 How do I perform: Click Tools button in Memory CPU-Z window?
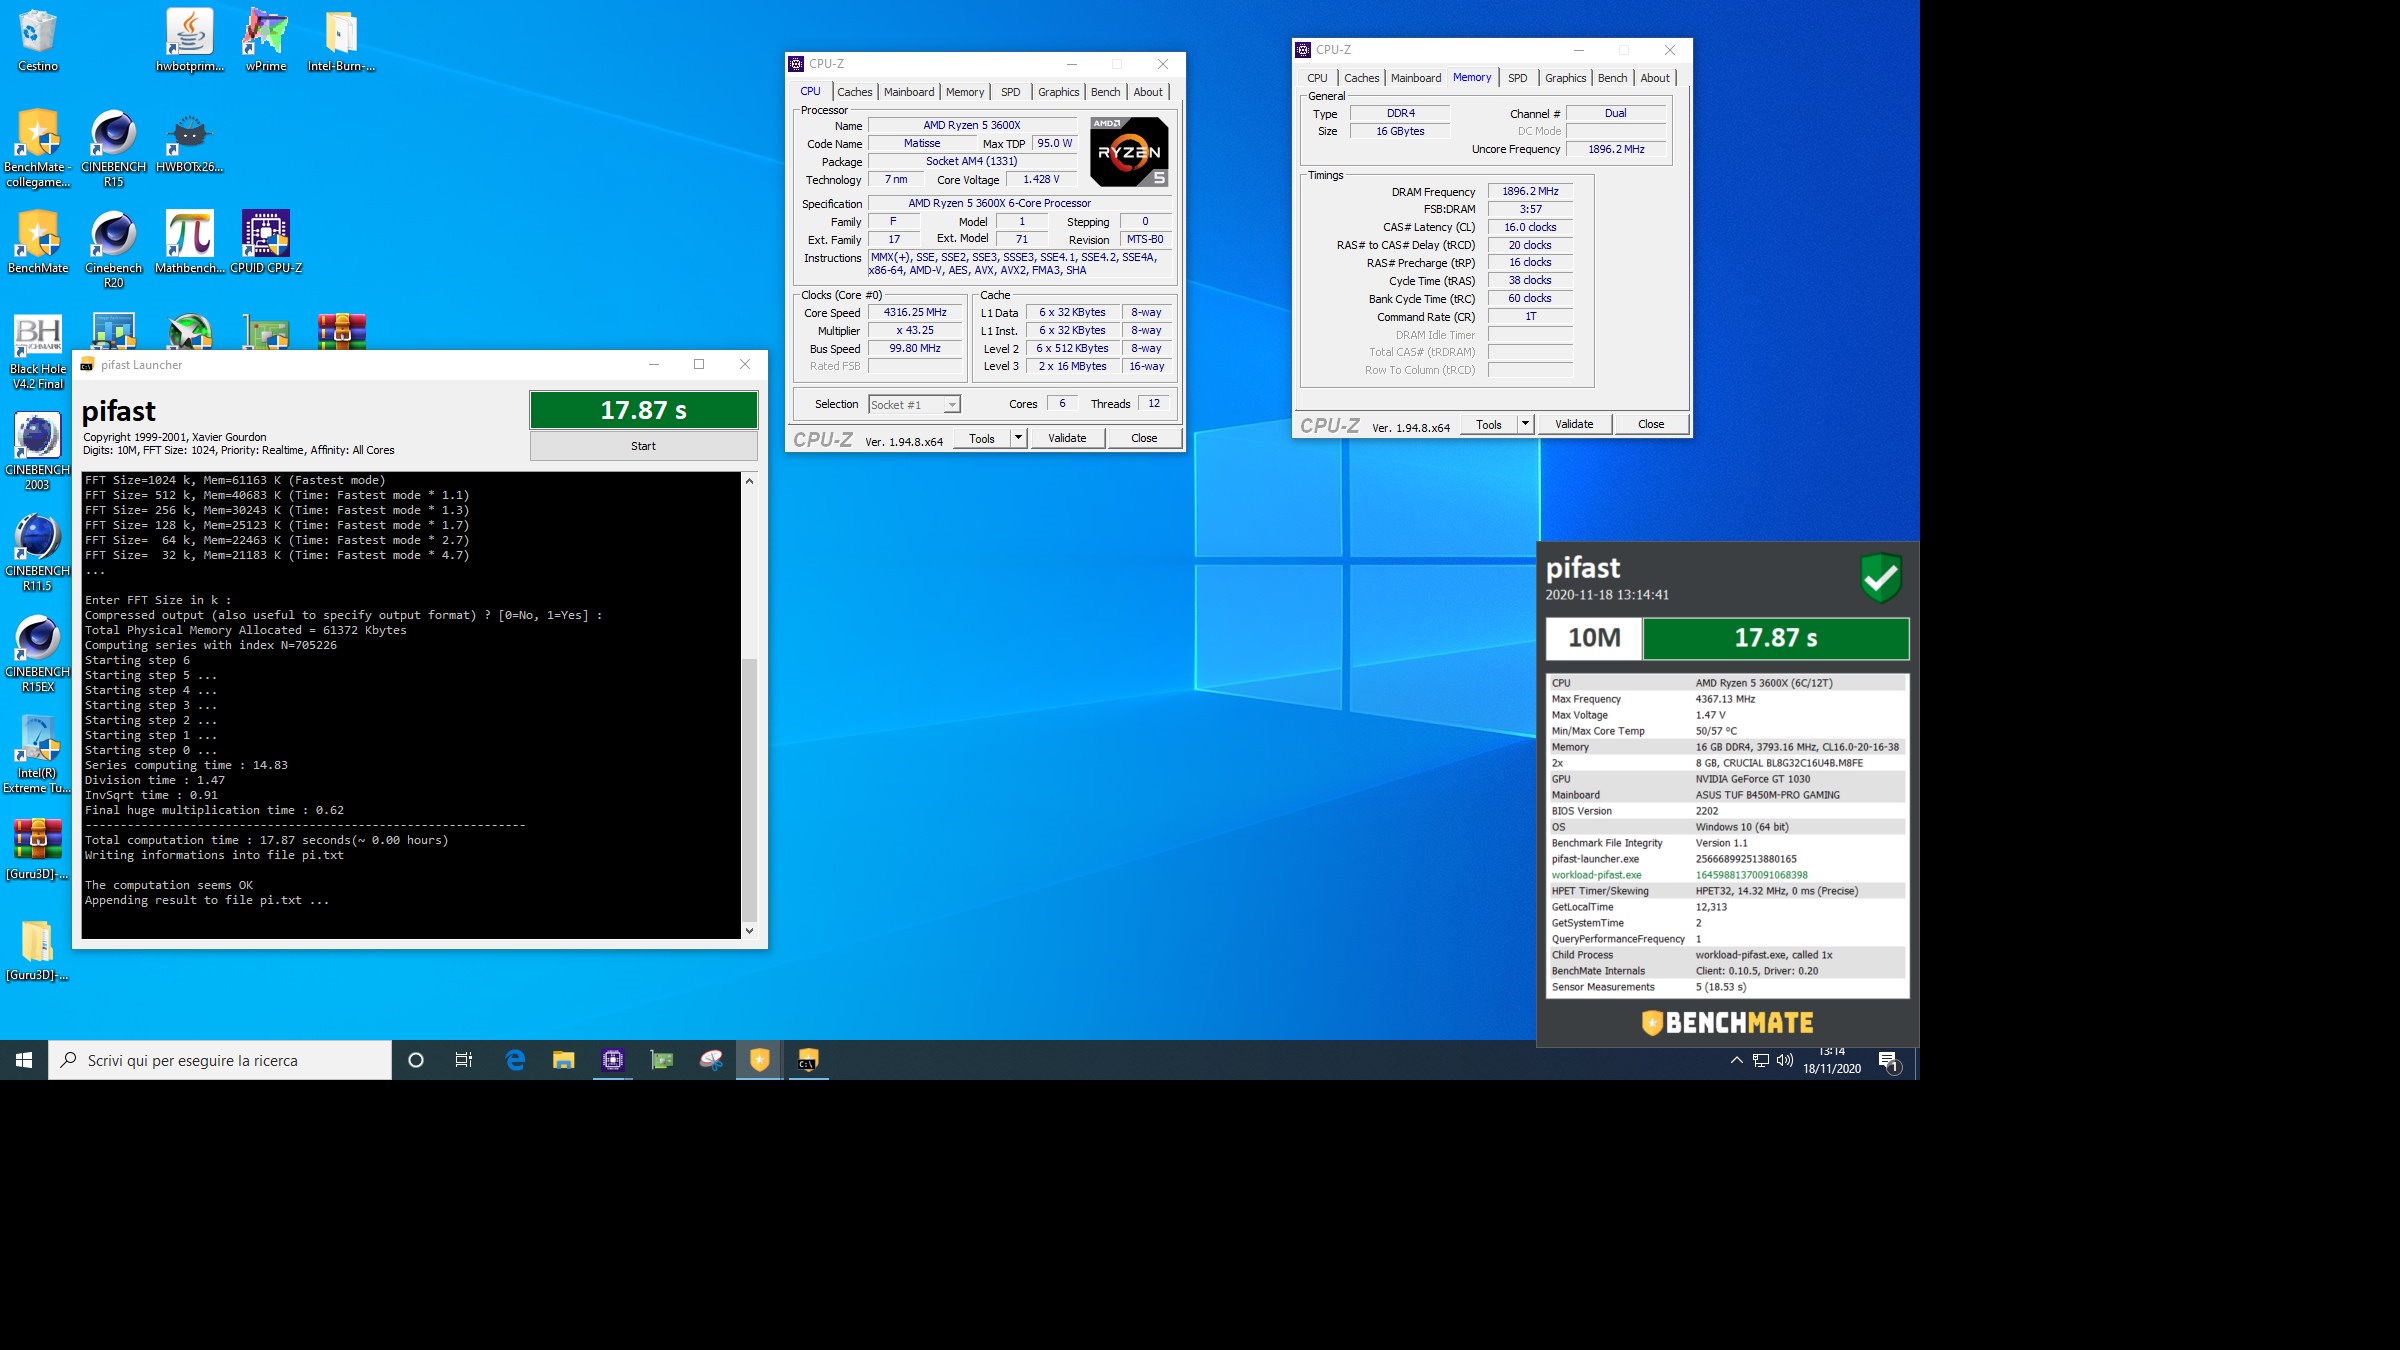point(1489,424)
